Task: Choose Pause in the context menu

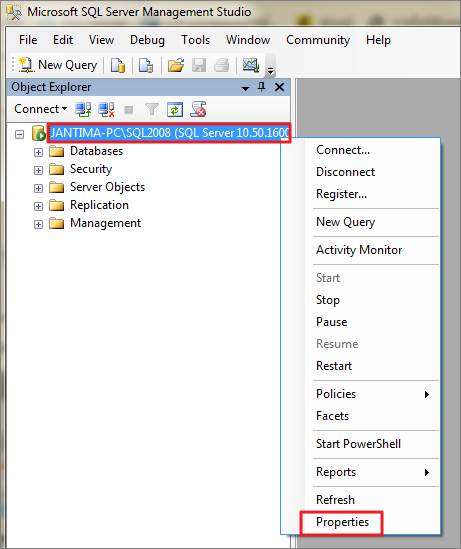Action: [361, 322]
